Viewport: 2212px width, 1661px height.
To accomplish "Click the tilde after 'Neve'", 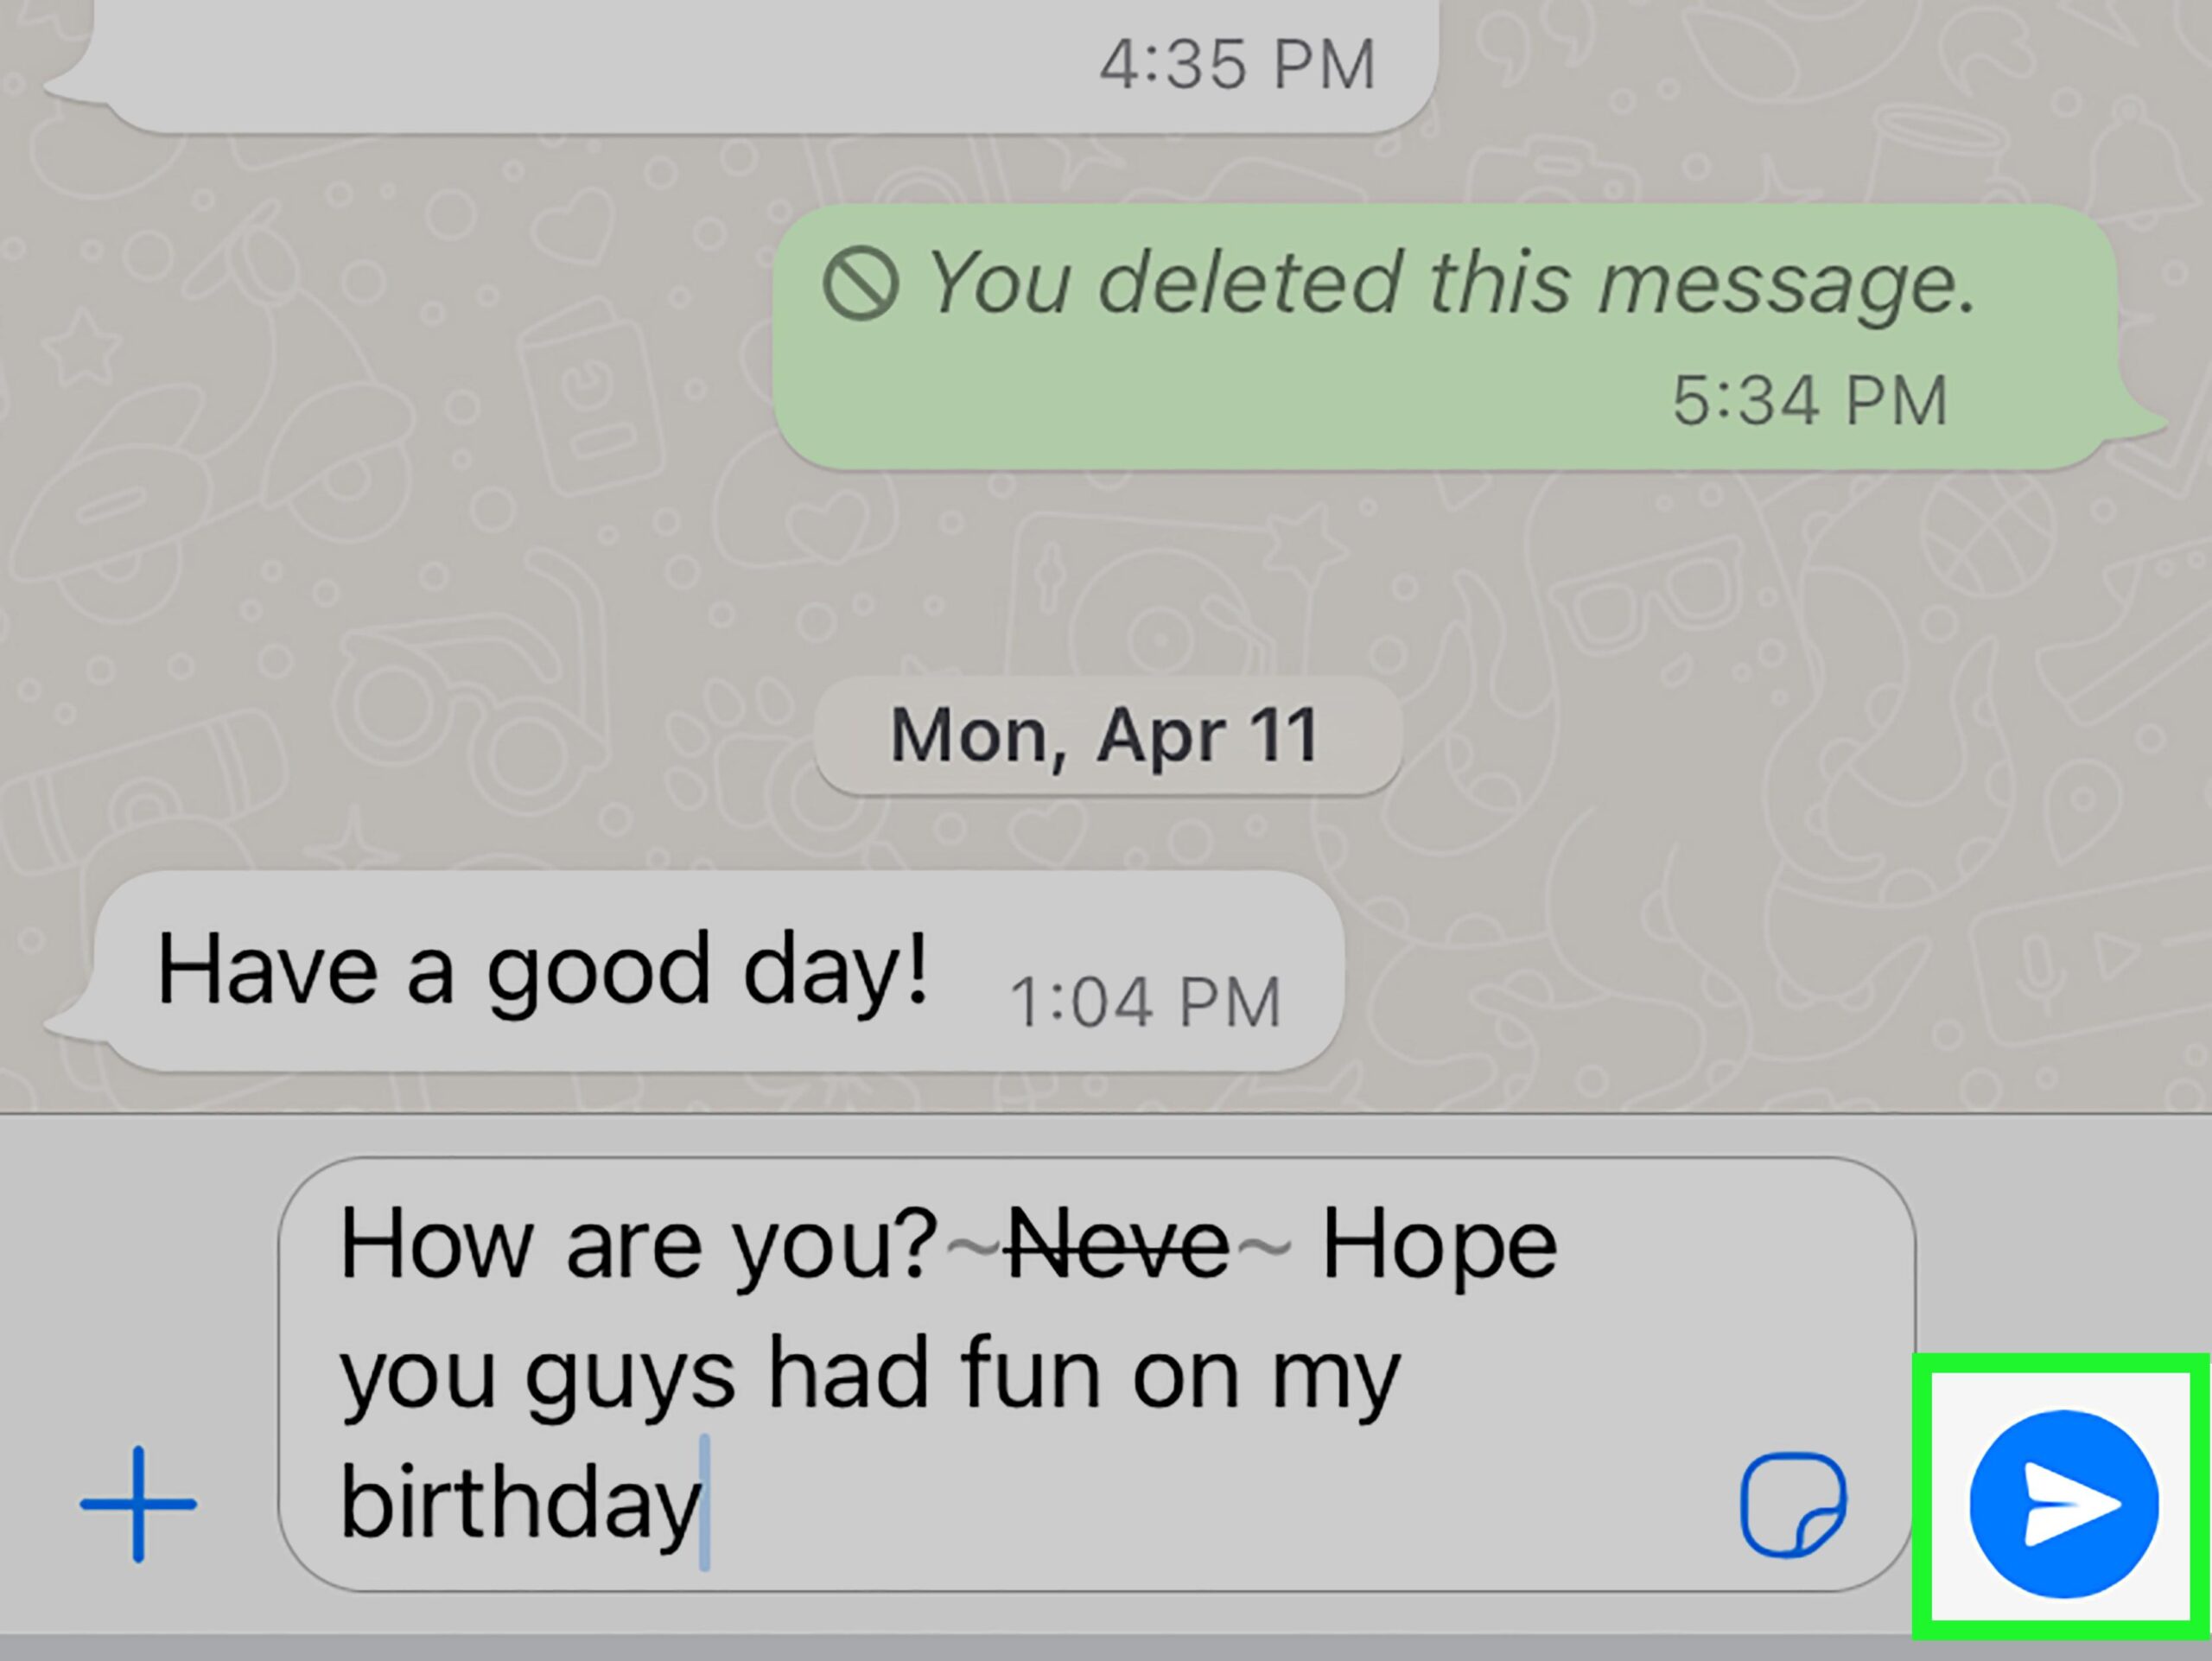I will click(x=1264, y=1246).
